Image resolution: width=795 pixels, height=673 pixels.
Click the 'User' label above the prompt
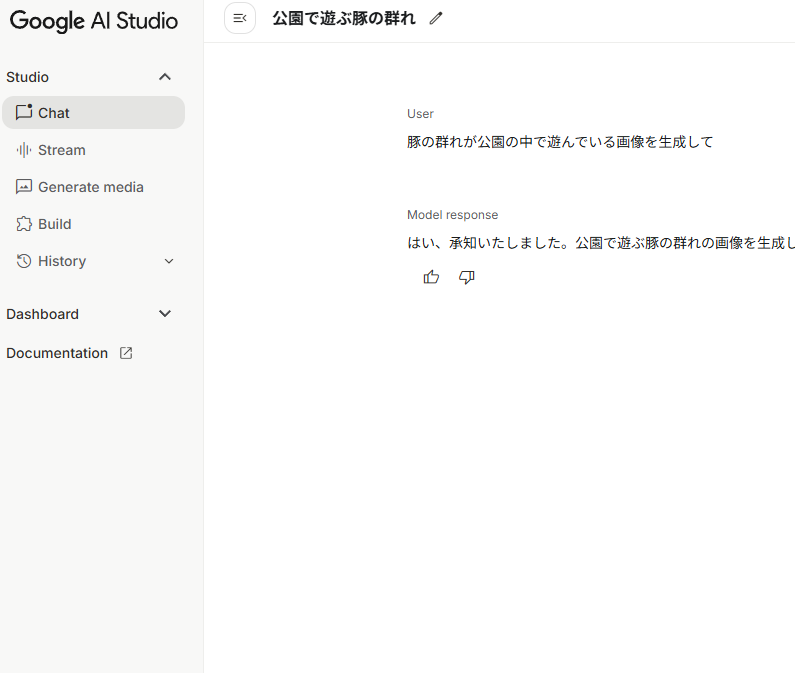(x=420, y=114)
